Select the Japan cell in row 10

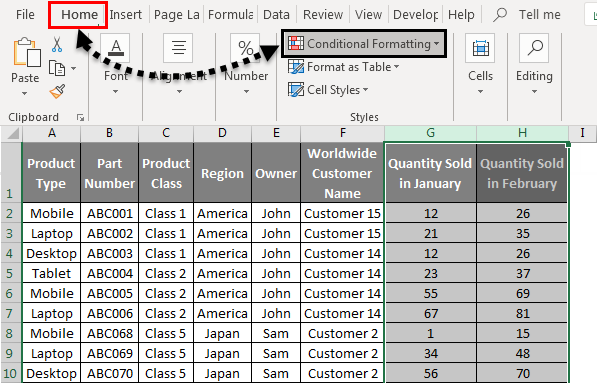222,374
